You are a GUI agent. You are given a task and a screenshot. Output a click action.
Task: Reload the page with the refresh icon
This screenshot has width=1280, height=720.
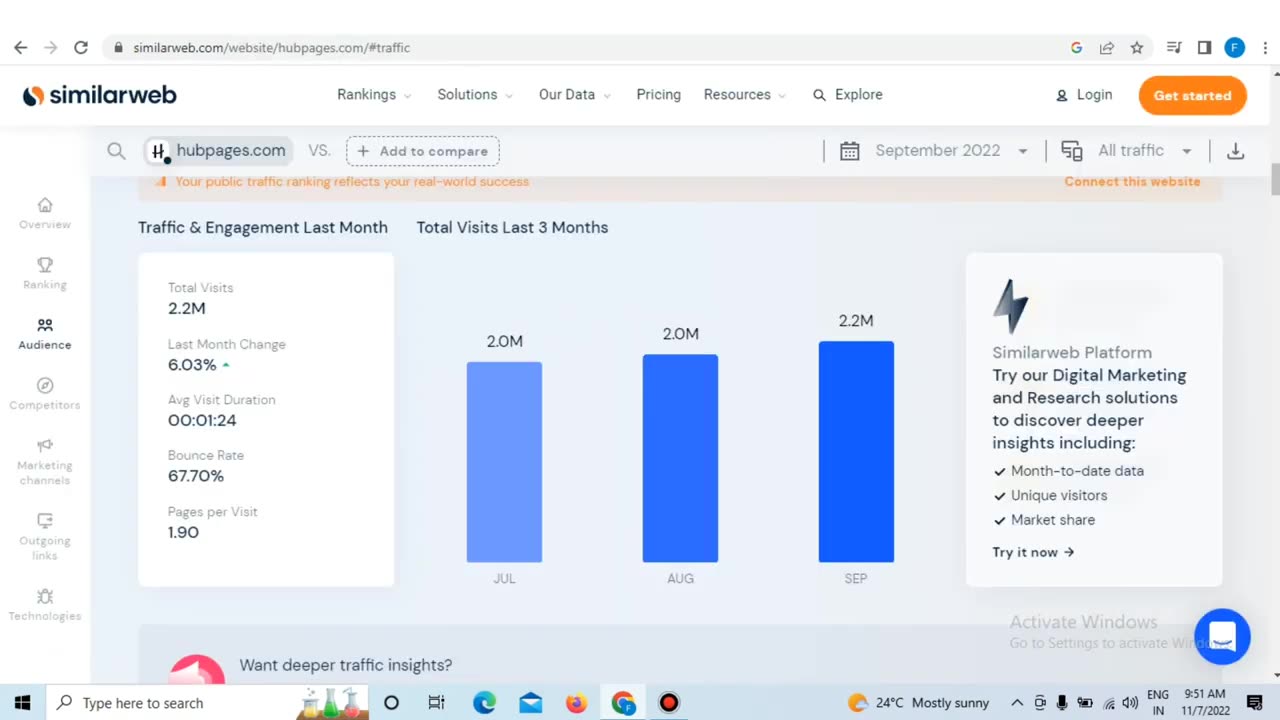[81, 47]
